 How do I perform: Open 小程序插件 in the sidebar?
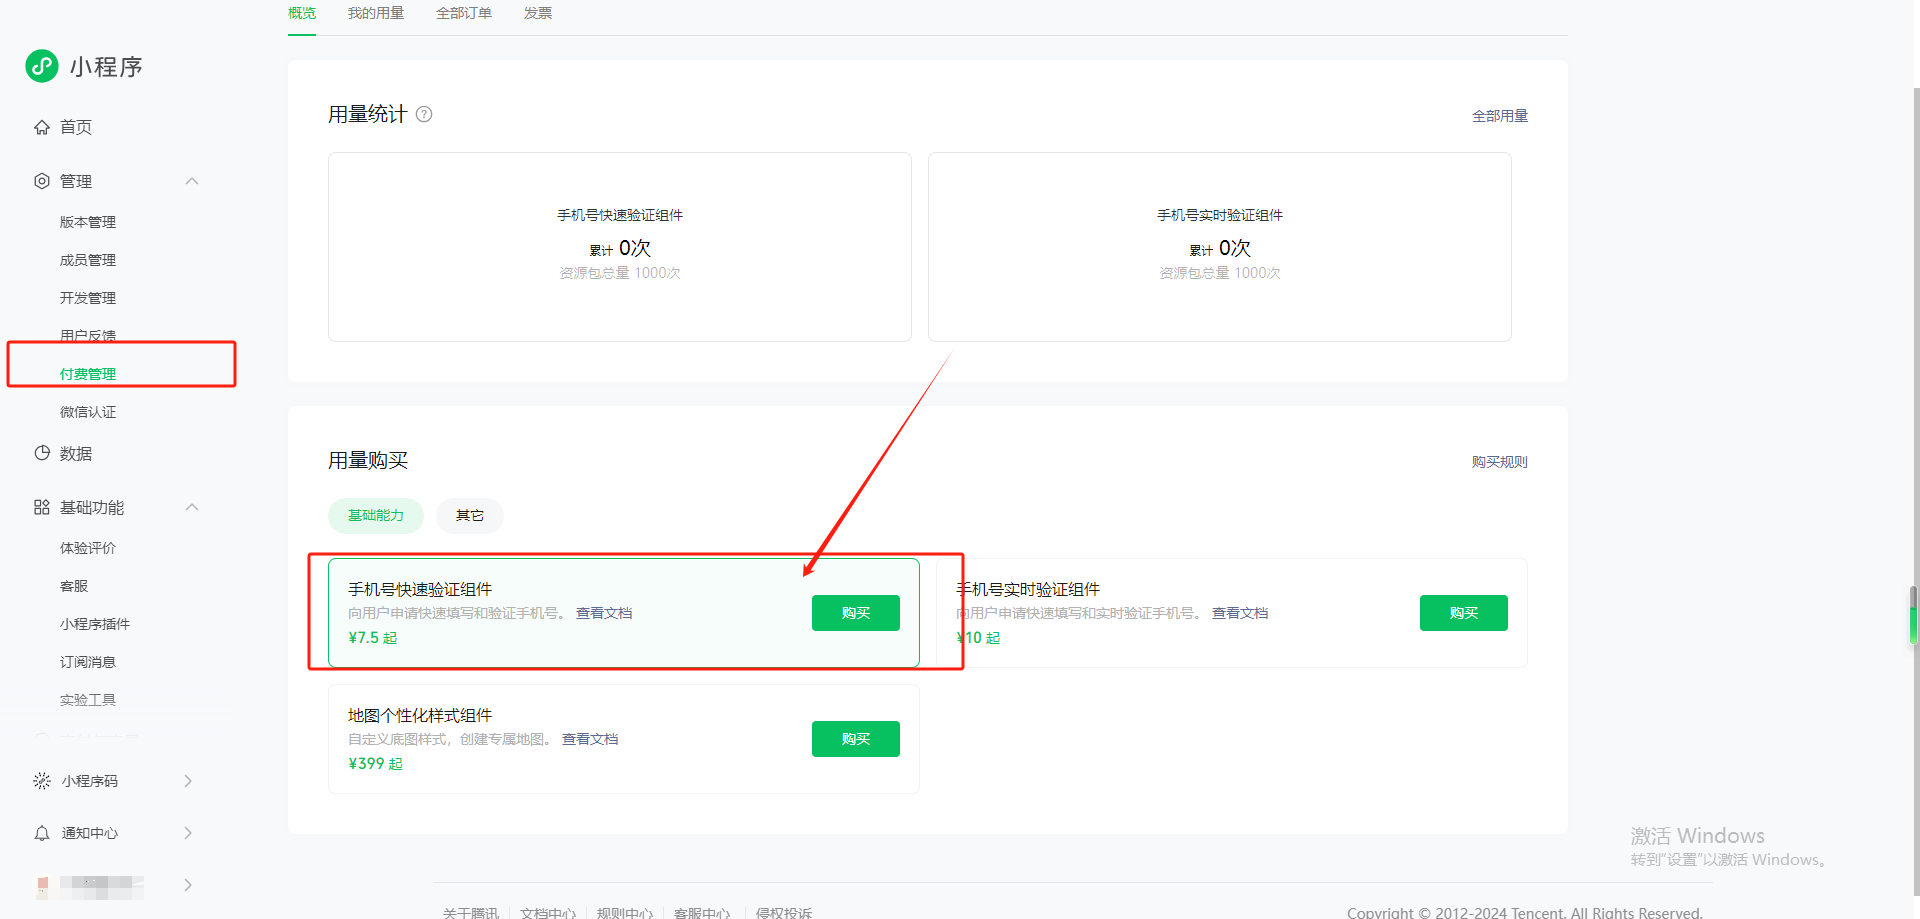pyautogui.click(x=95, y=624)
